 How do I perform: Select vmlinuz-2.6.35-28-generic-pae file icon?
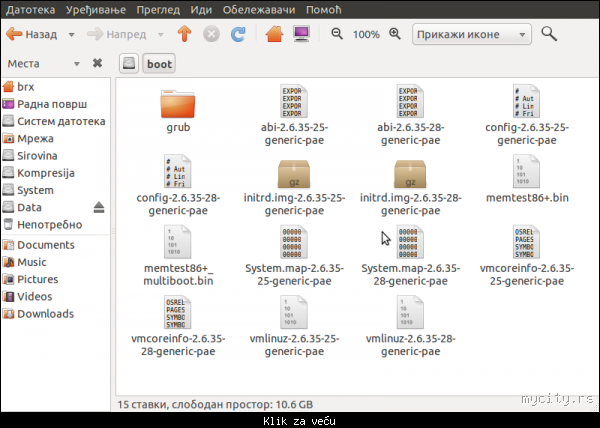(410, 312)
